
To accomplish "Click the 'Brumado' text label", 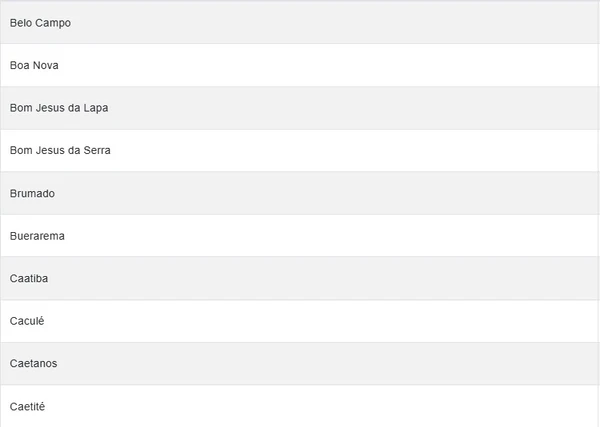I will click(32, 193).
